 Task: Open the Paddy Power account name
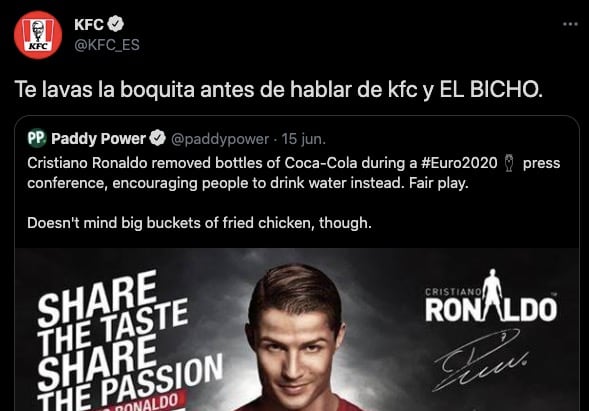click(98, 139)
